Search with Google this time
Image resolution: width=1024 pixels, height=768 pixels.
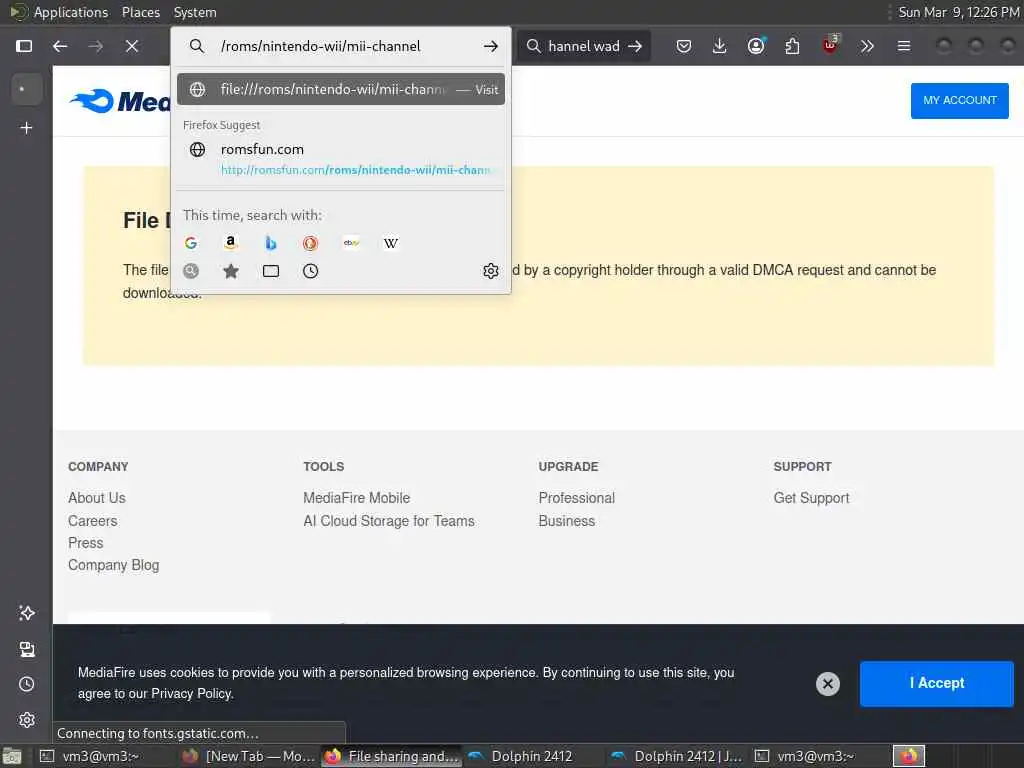pos(191,243)
